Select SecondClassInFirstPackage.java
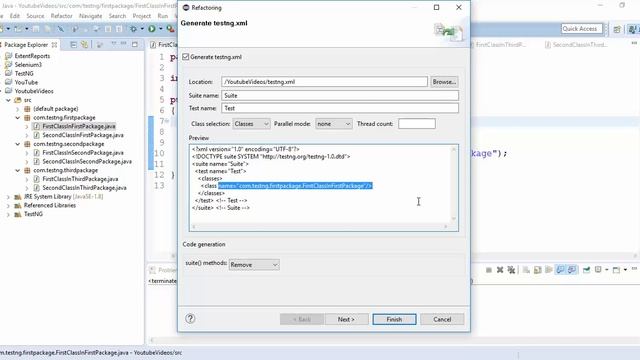This screenshot has width=640, height=360. pos(83,135)
